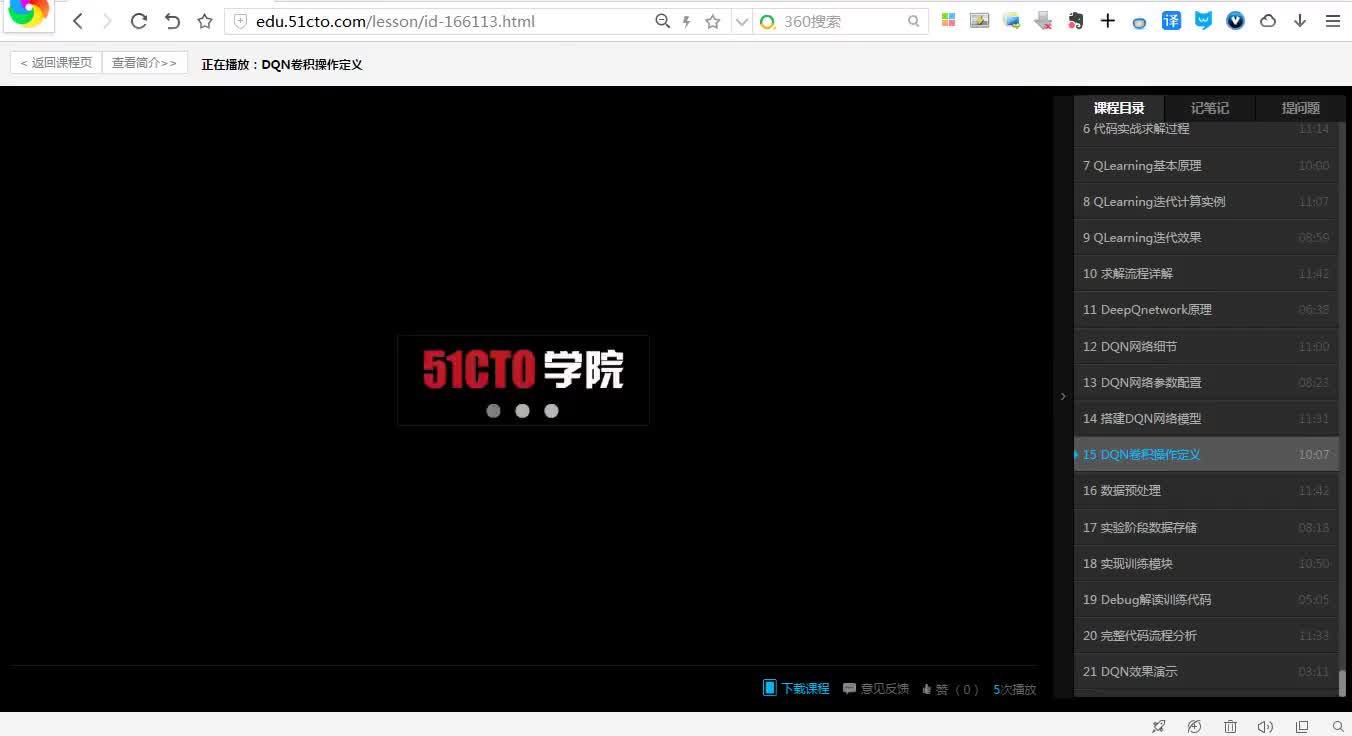Open lesson 13 DQN网络参数配置
This screenshot has height=736, width=1352.
click(x=1206, y=382)
